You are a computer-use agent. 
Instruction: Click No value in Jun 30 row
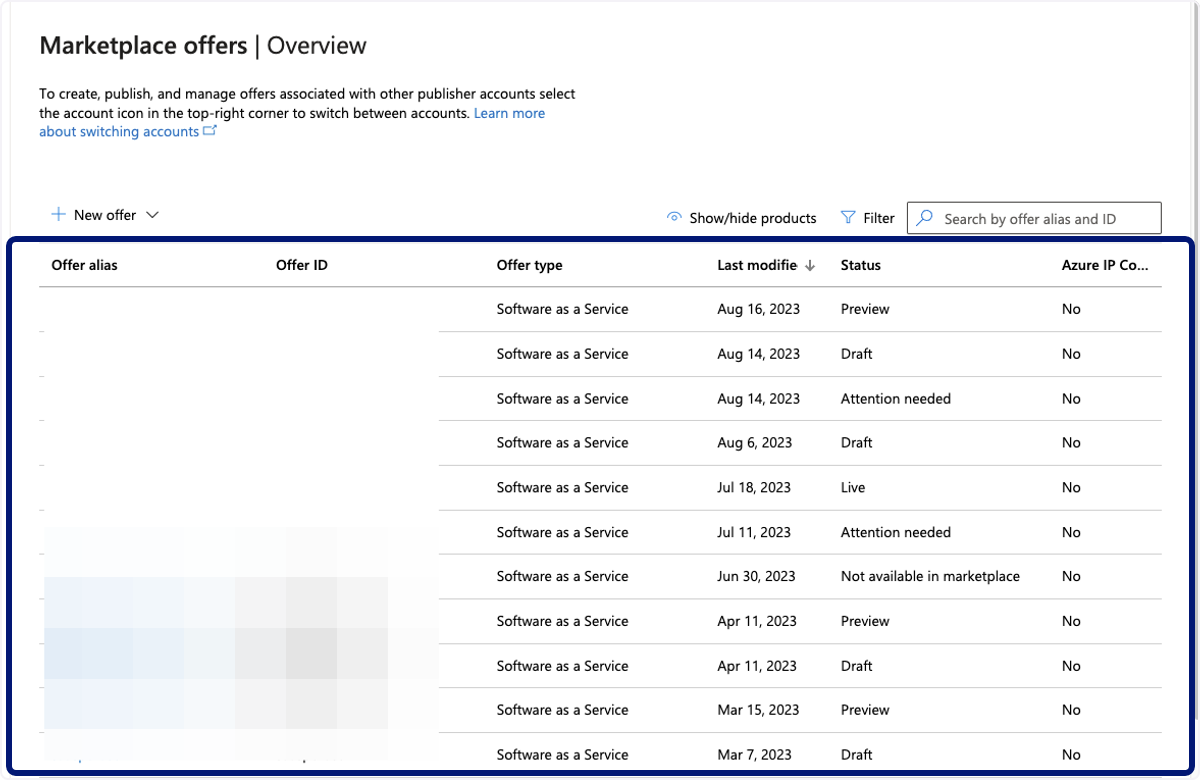(x=1071, y=576)
